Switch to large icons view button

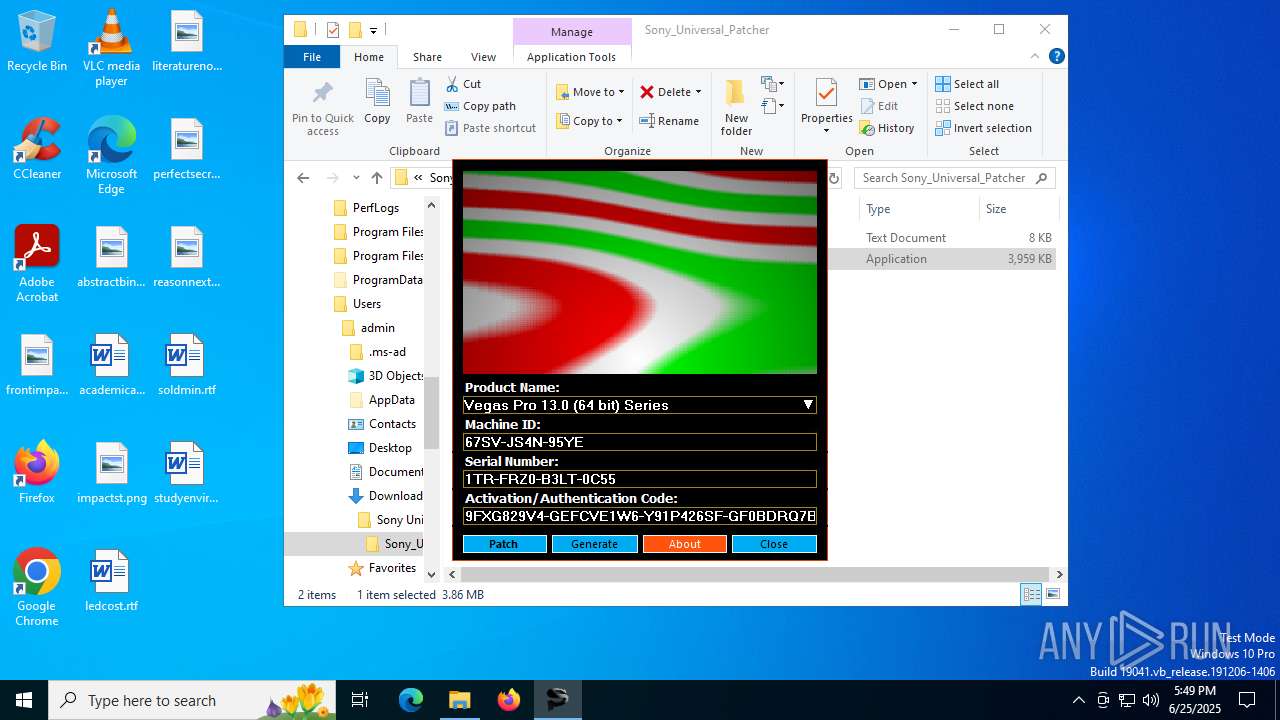coord(1053,595)
